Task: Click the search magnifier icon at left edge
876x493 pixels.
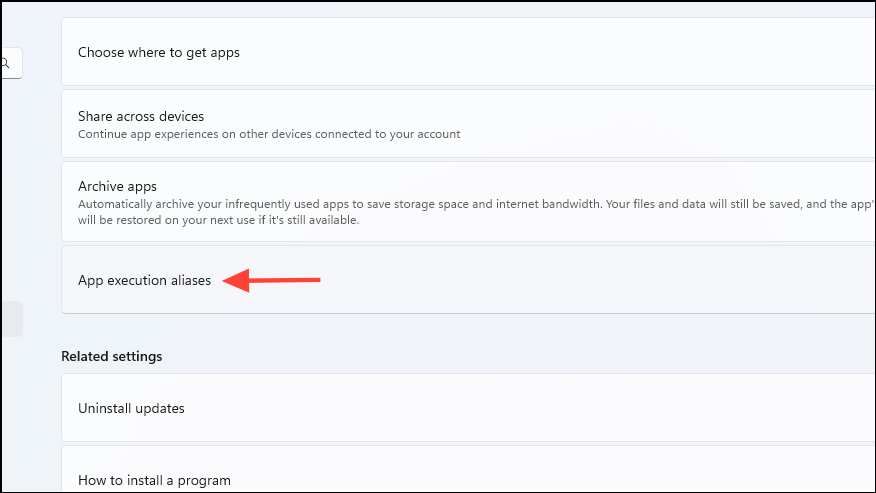Action: click(x=5, y=64)
